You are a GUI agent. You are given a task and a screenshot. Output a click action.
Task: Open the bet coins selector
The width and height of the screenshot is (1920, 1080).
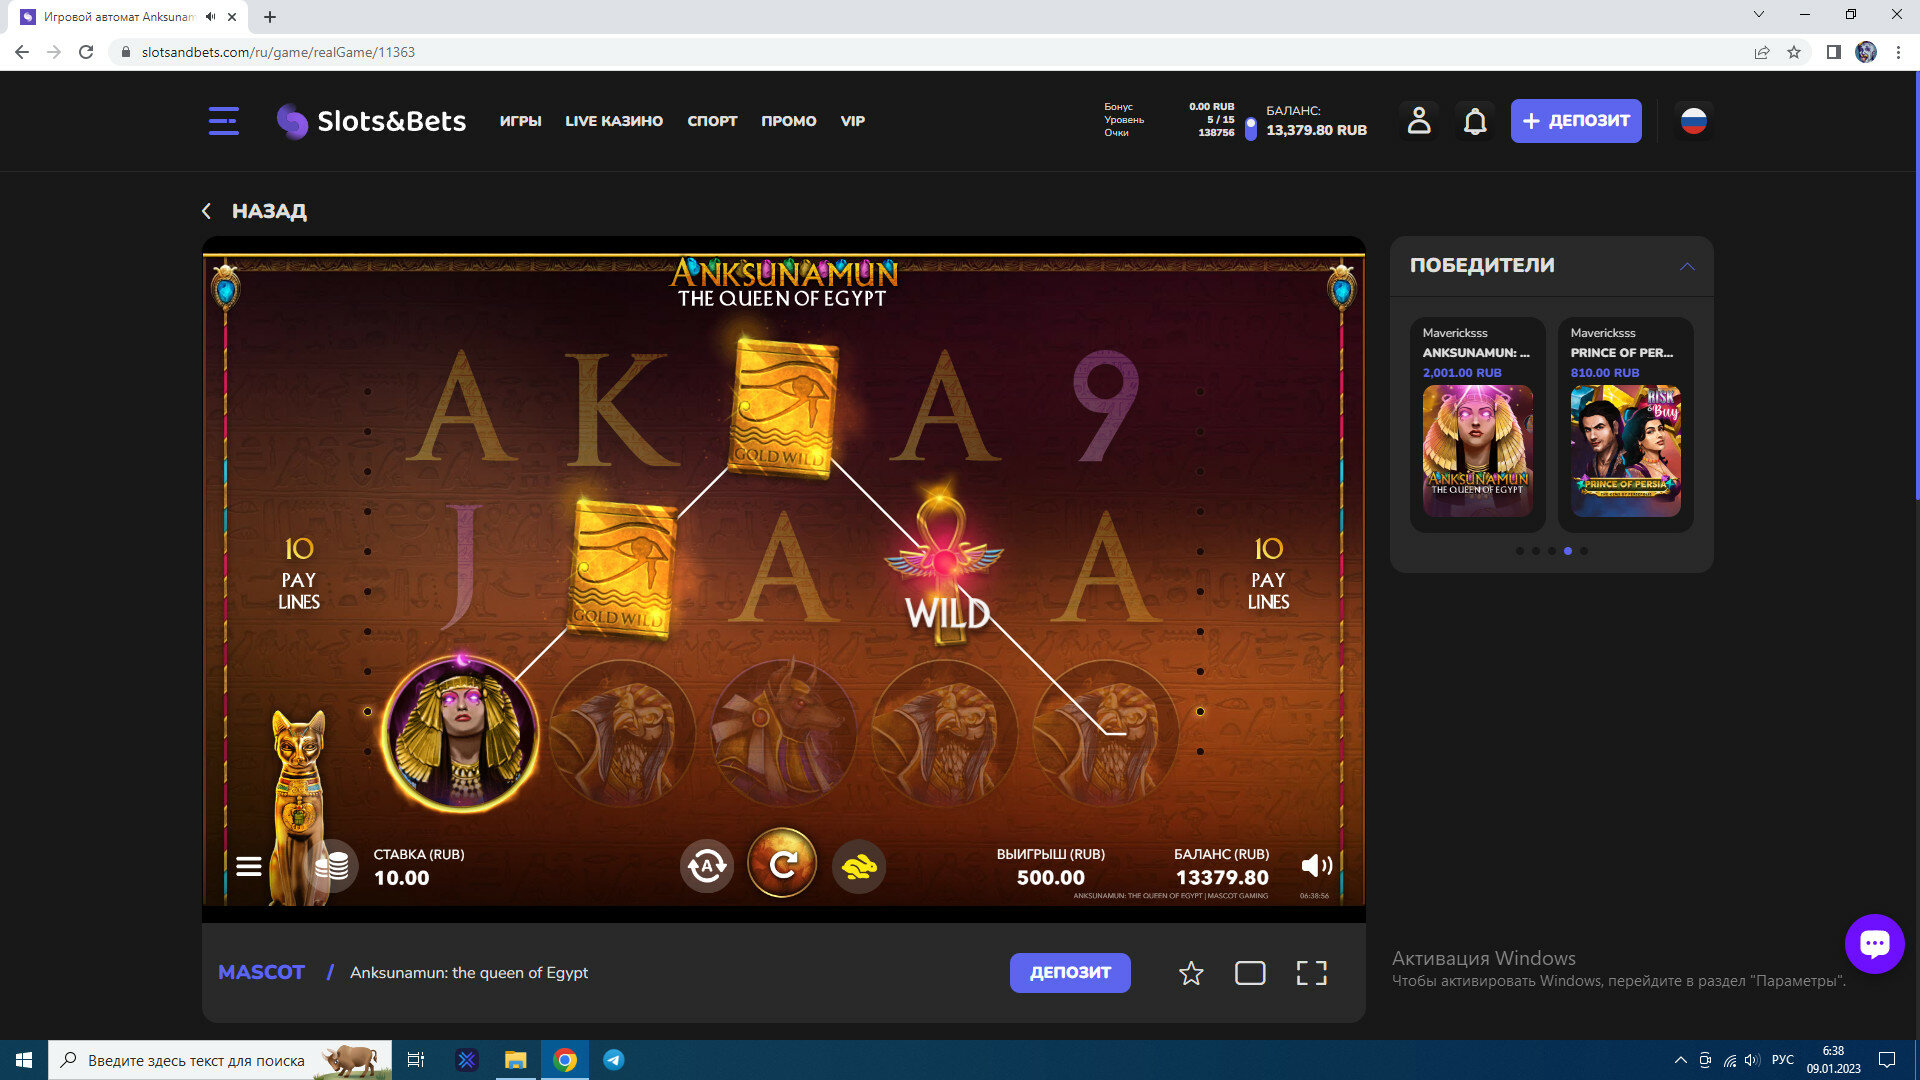pos(332,866)
